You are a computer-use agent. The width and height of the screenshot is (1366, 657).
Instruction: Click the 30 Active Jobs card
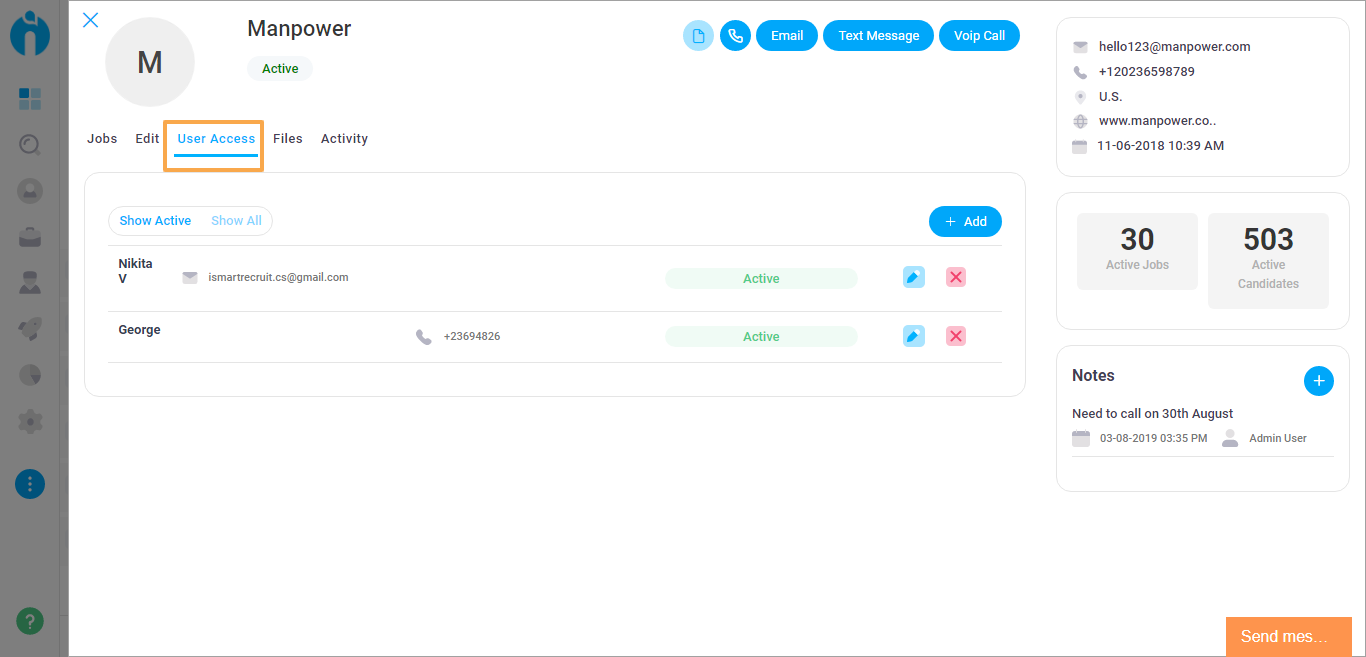[1137, 251]
